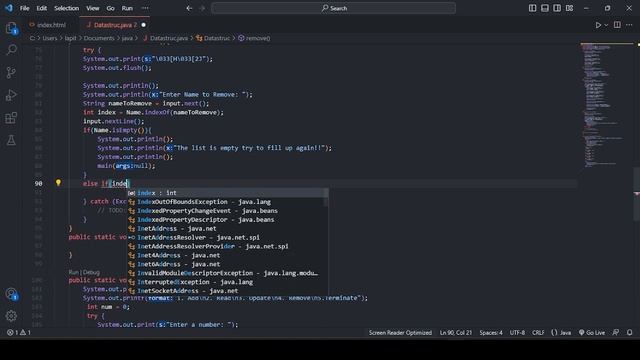Choose the Inet6Address suggestion
The width and height of the screenshot is (640, 360).
click(x=227, y=264)
